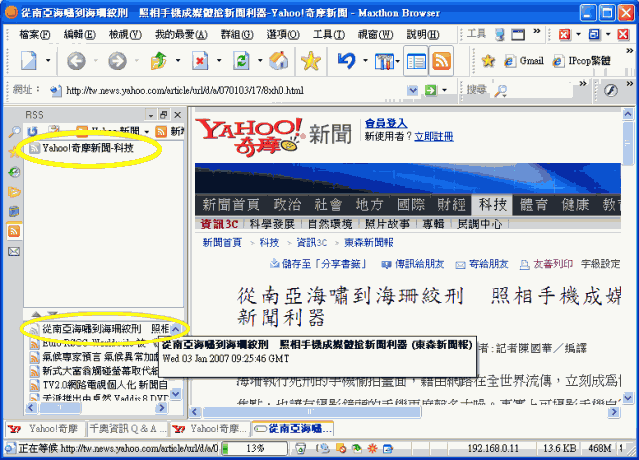Expand the address bar URL history dropdown

click(x=412, y=90)
